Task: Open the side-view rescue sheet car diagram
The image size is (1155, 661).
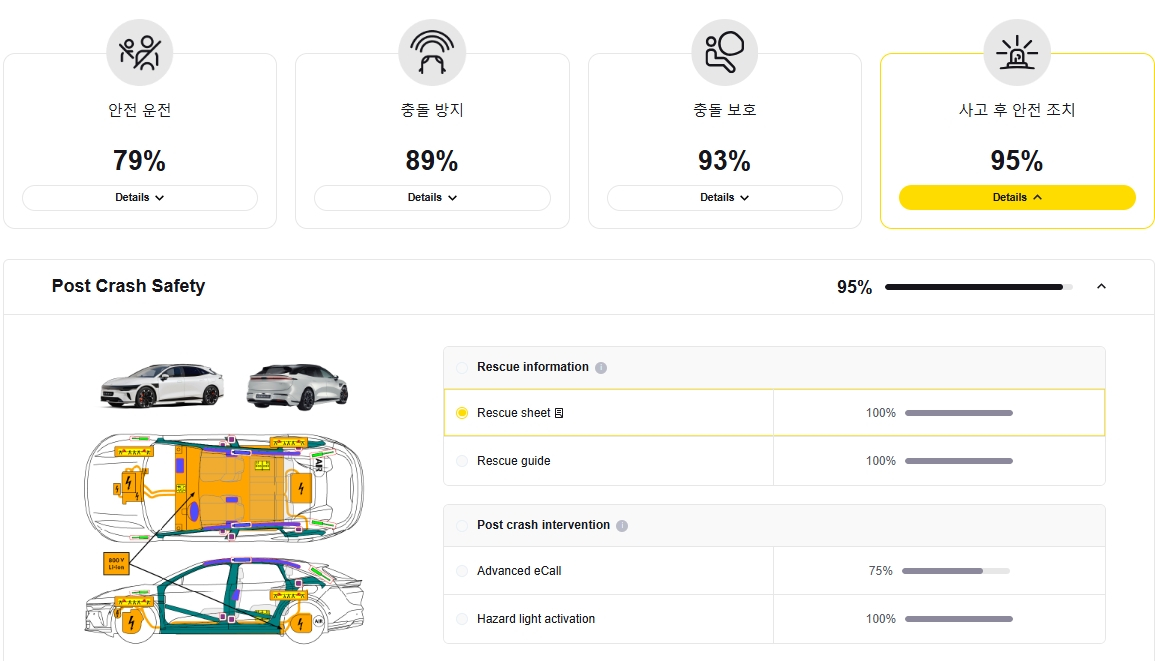Action: [225, 601]
